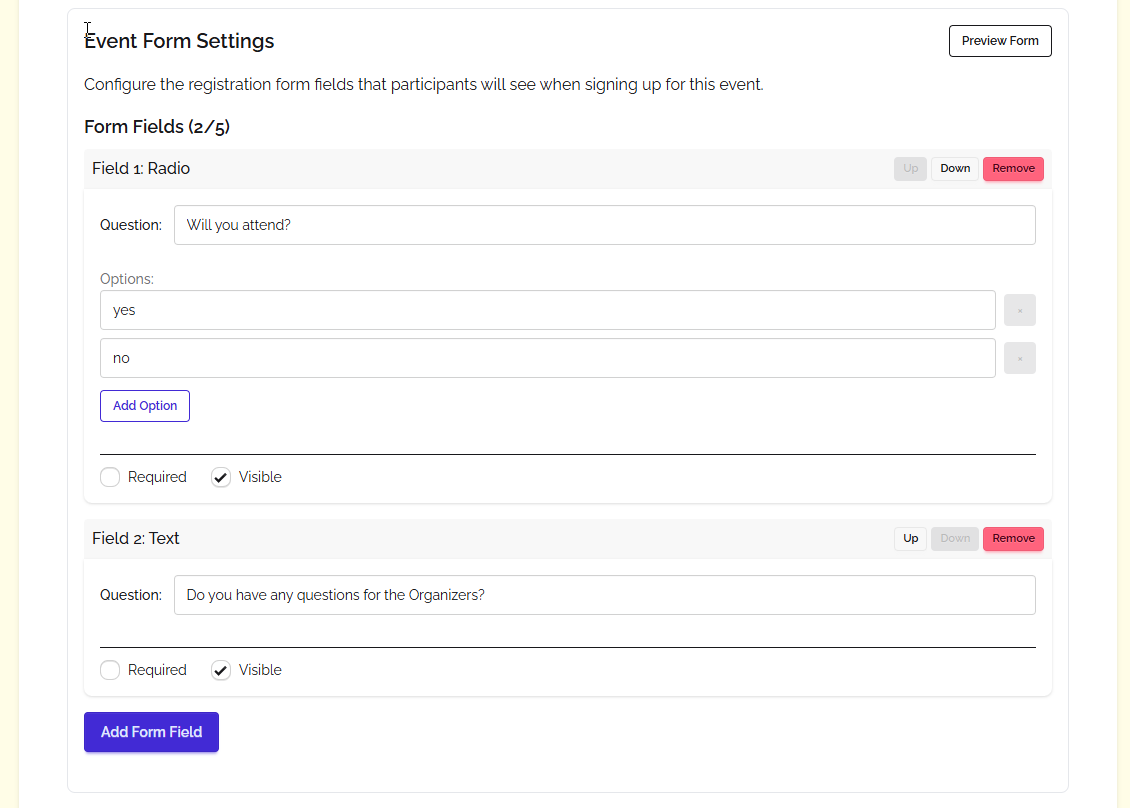Click the Remove button on Field 1: Radio
The image size is (1130, 808).
(x=1012, y=168)
